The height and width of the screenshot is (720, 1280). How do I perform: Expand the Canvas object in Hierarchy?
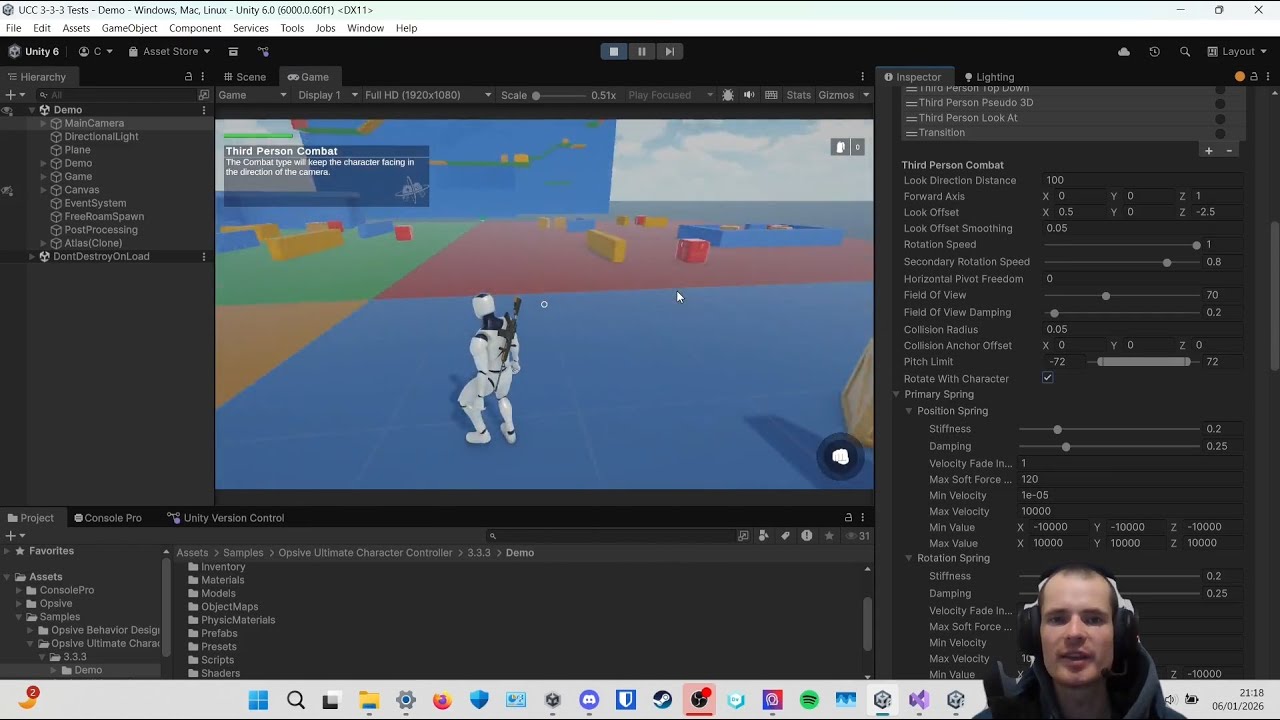click(x=44, y=190)
